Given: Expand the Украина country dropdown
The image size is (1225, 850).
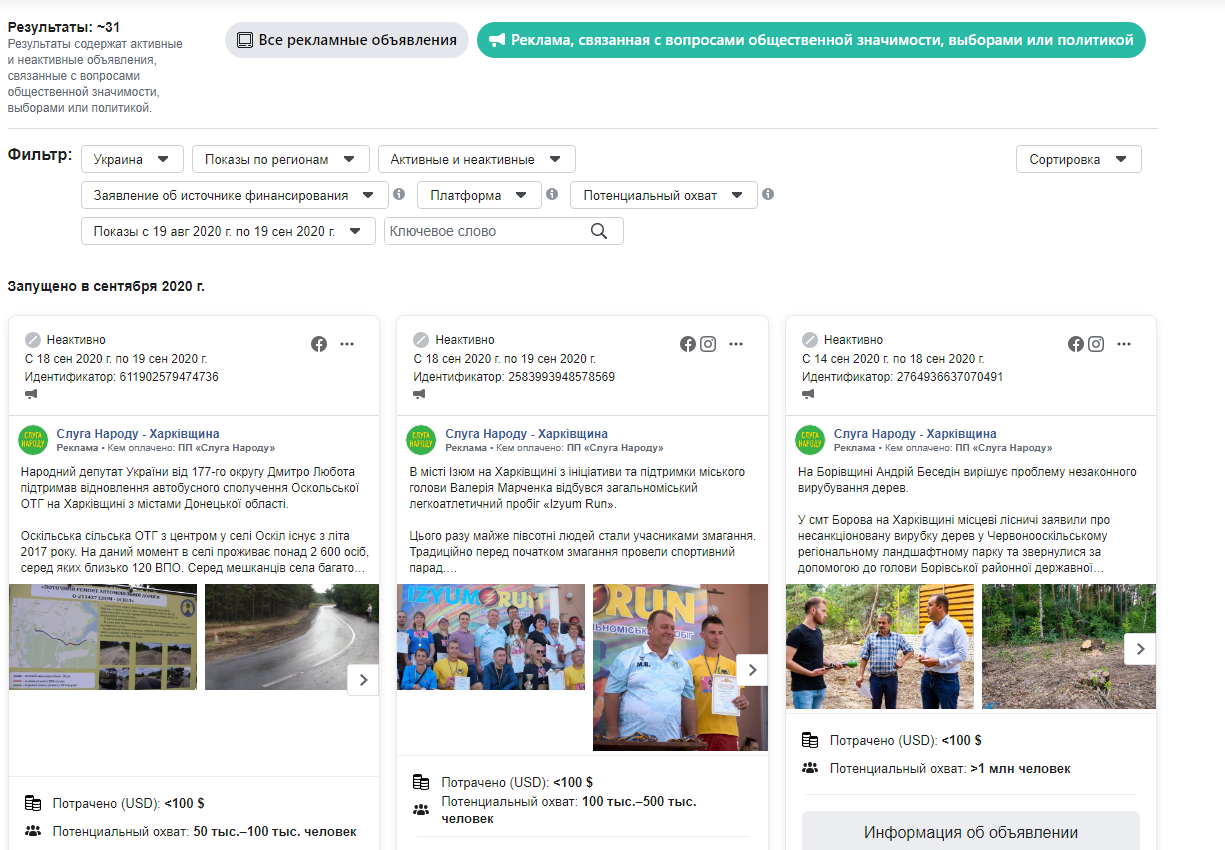Looking at the screenshot, I should (132, 159).
